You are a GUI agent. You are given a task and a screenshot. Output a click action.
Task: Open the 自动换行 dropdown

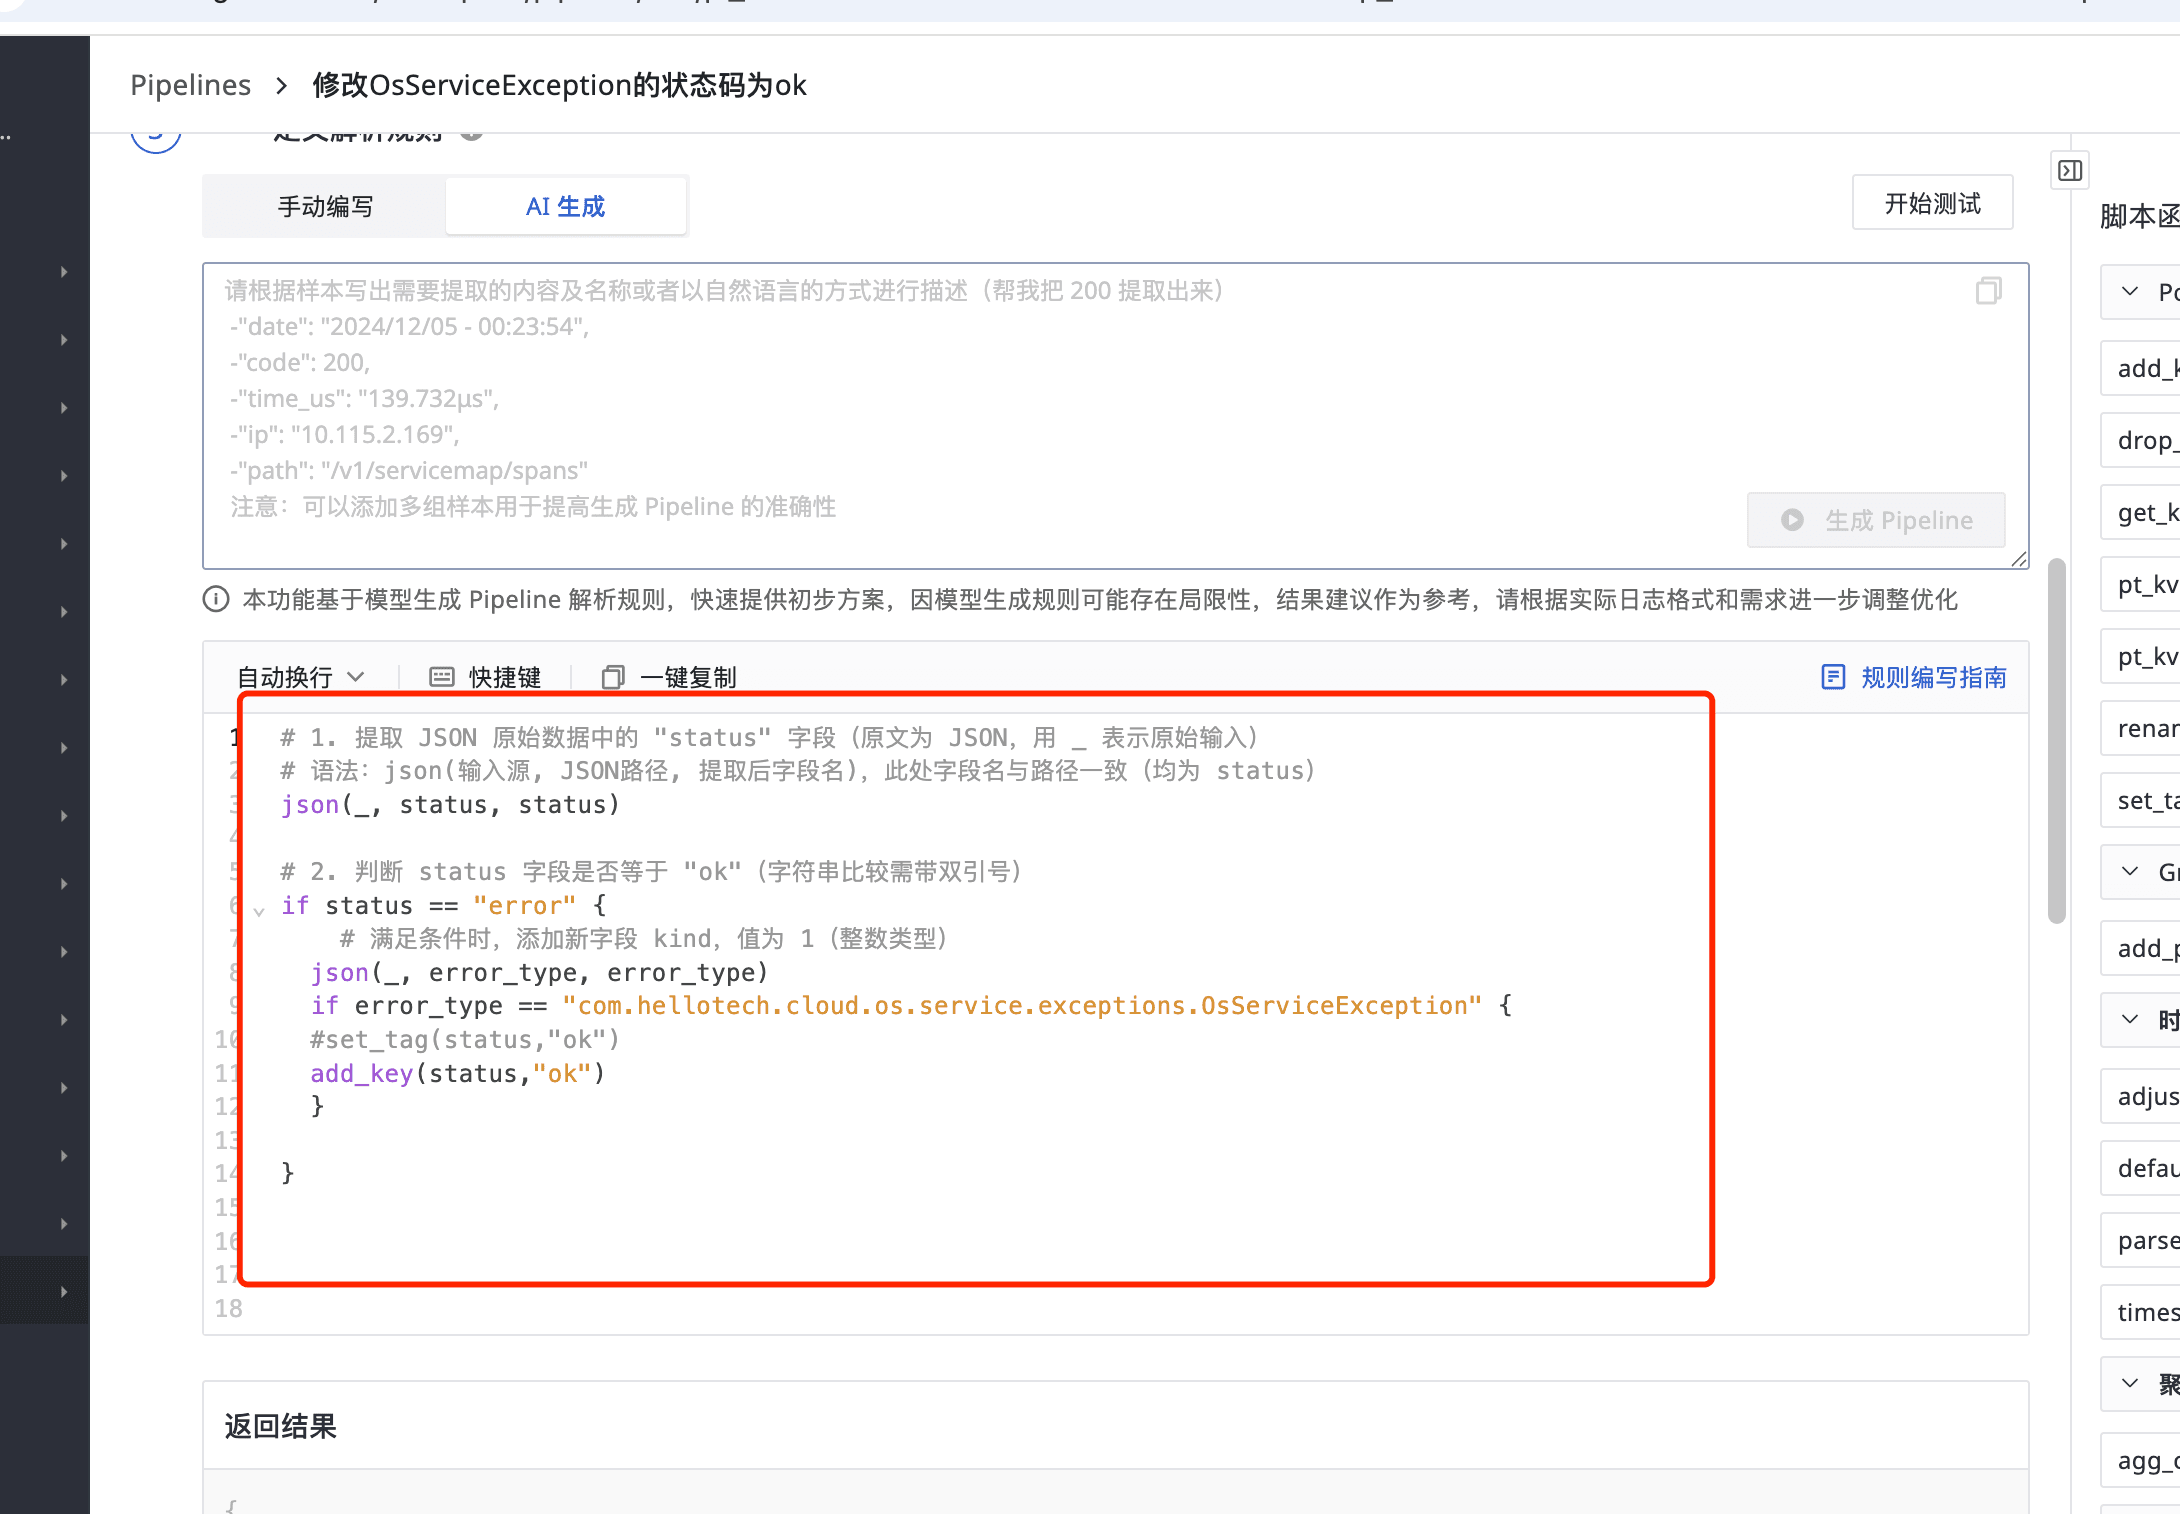(300, 677)
